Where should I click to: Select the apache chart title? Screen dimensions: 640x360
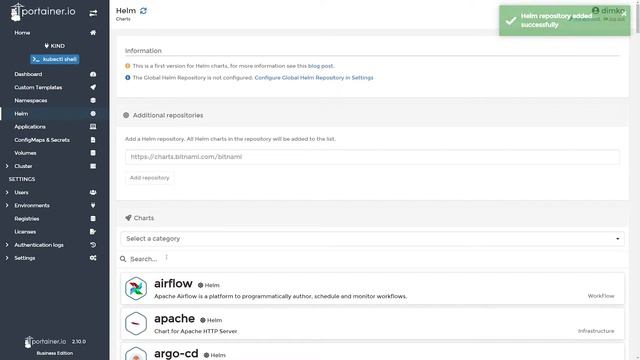174,318
